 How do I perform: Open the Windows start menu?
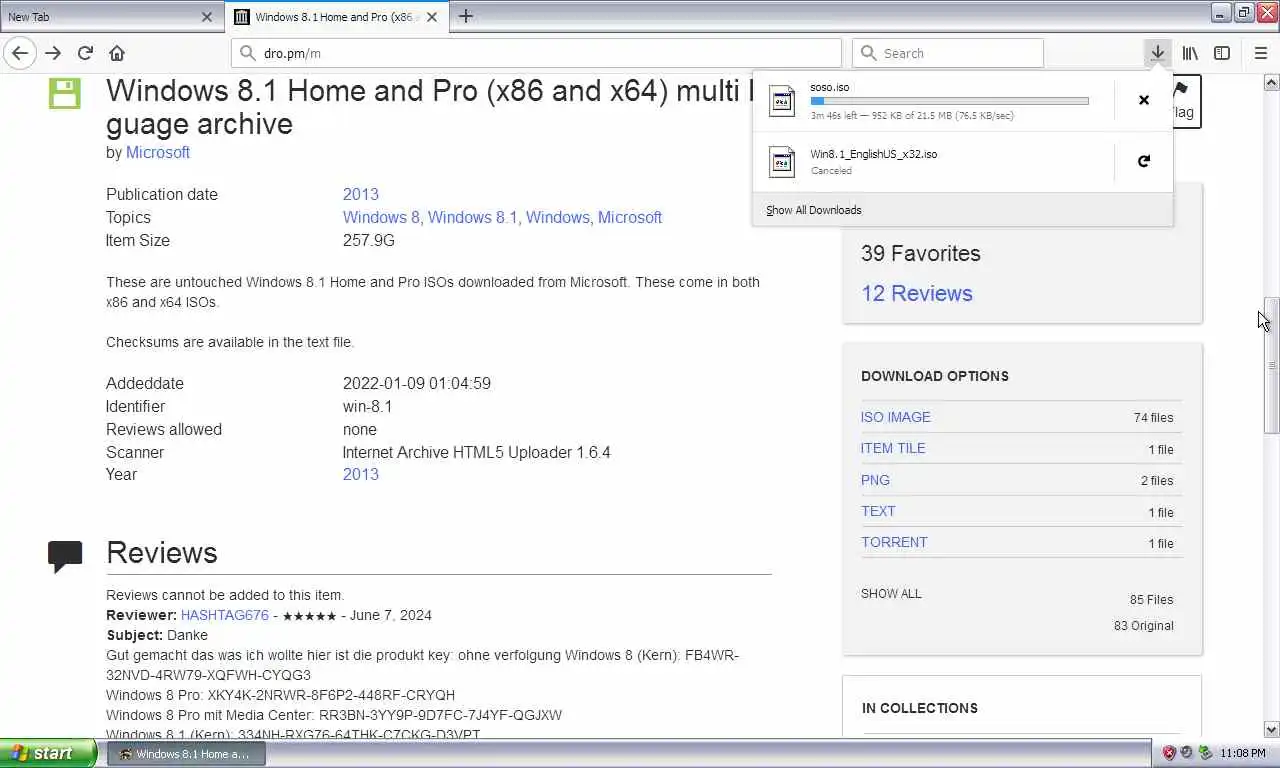pos(48,753)
